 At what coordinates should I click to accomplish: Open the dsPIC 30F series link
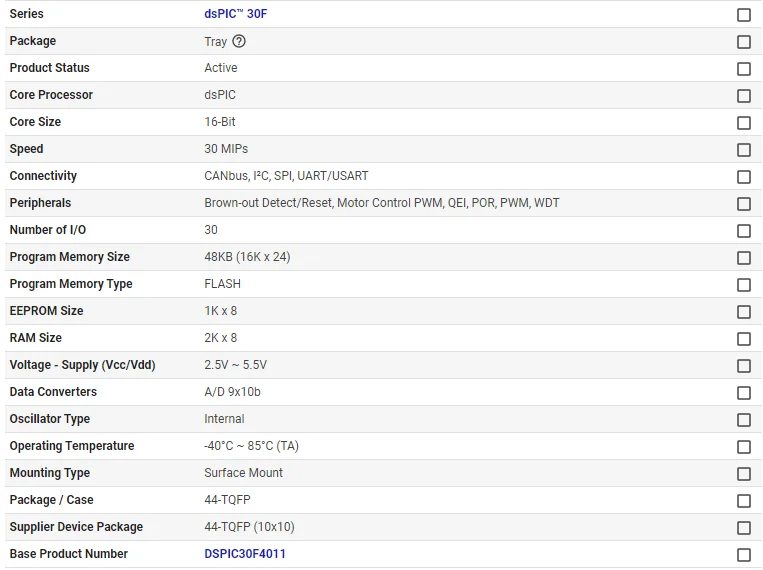(236, 14)
